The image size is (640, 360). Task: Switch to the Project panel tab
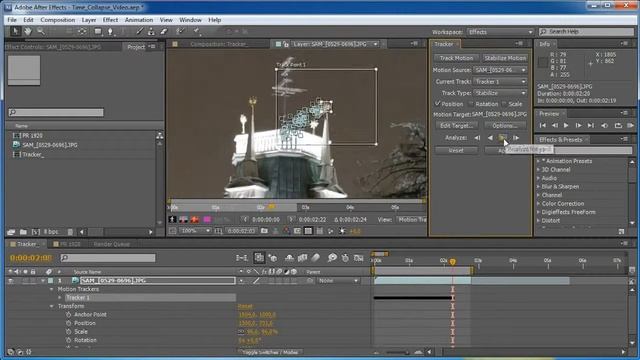click(x=136, y=47)
